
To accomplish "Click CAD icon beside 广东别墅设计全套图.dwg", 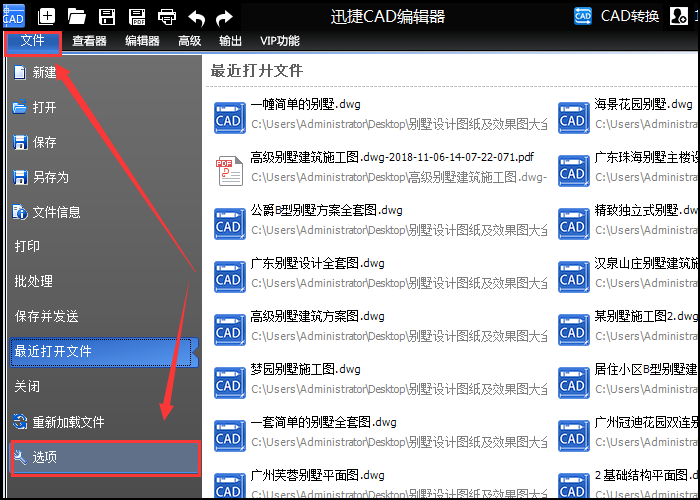I will tap(229, 277).
